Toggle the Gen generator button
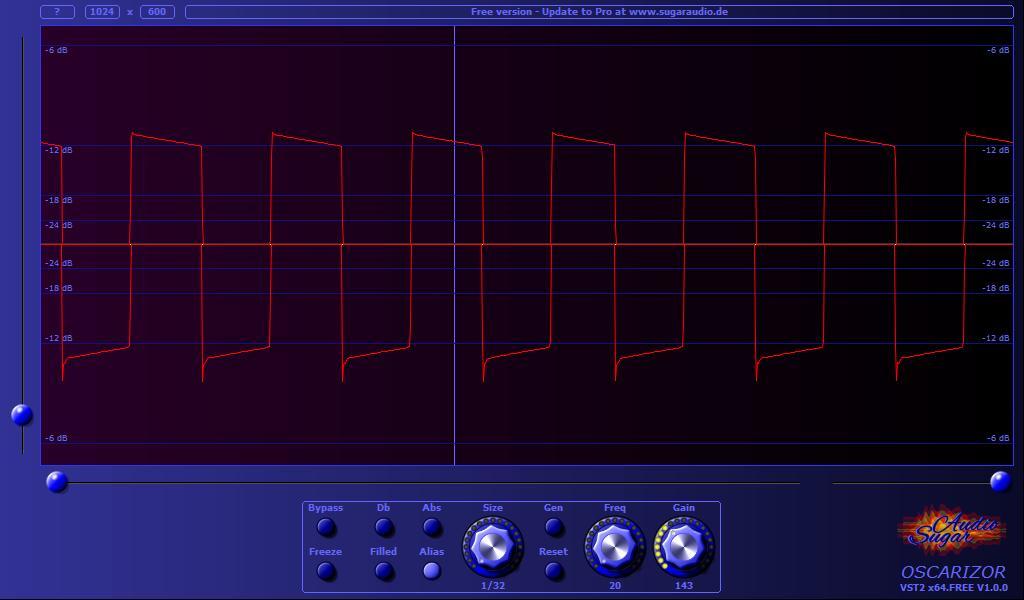The height and width of the screenshot is (600, 1024). click(x=553, y=527)
